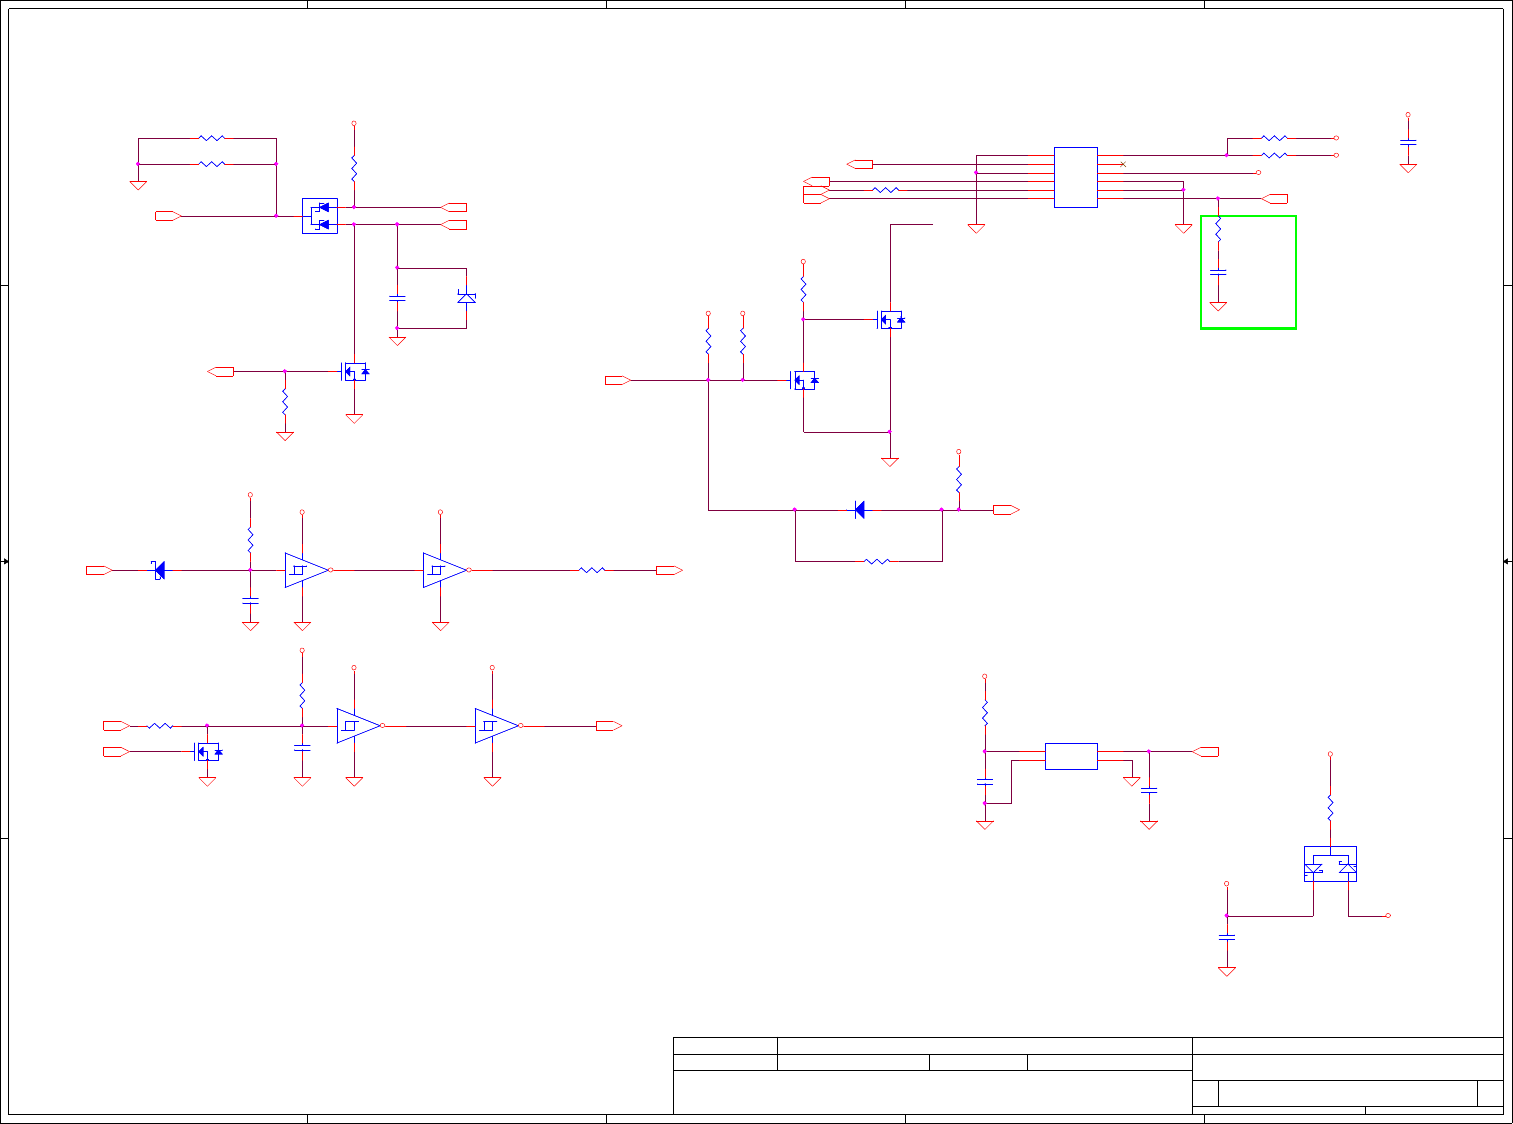Select the center MOSFET whose gate has a pull-up resistor
Viewport: 1513px width, 1124px height.
891,320
